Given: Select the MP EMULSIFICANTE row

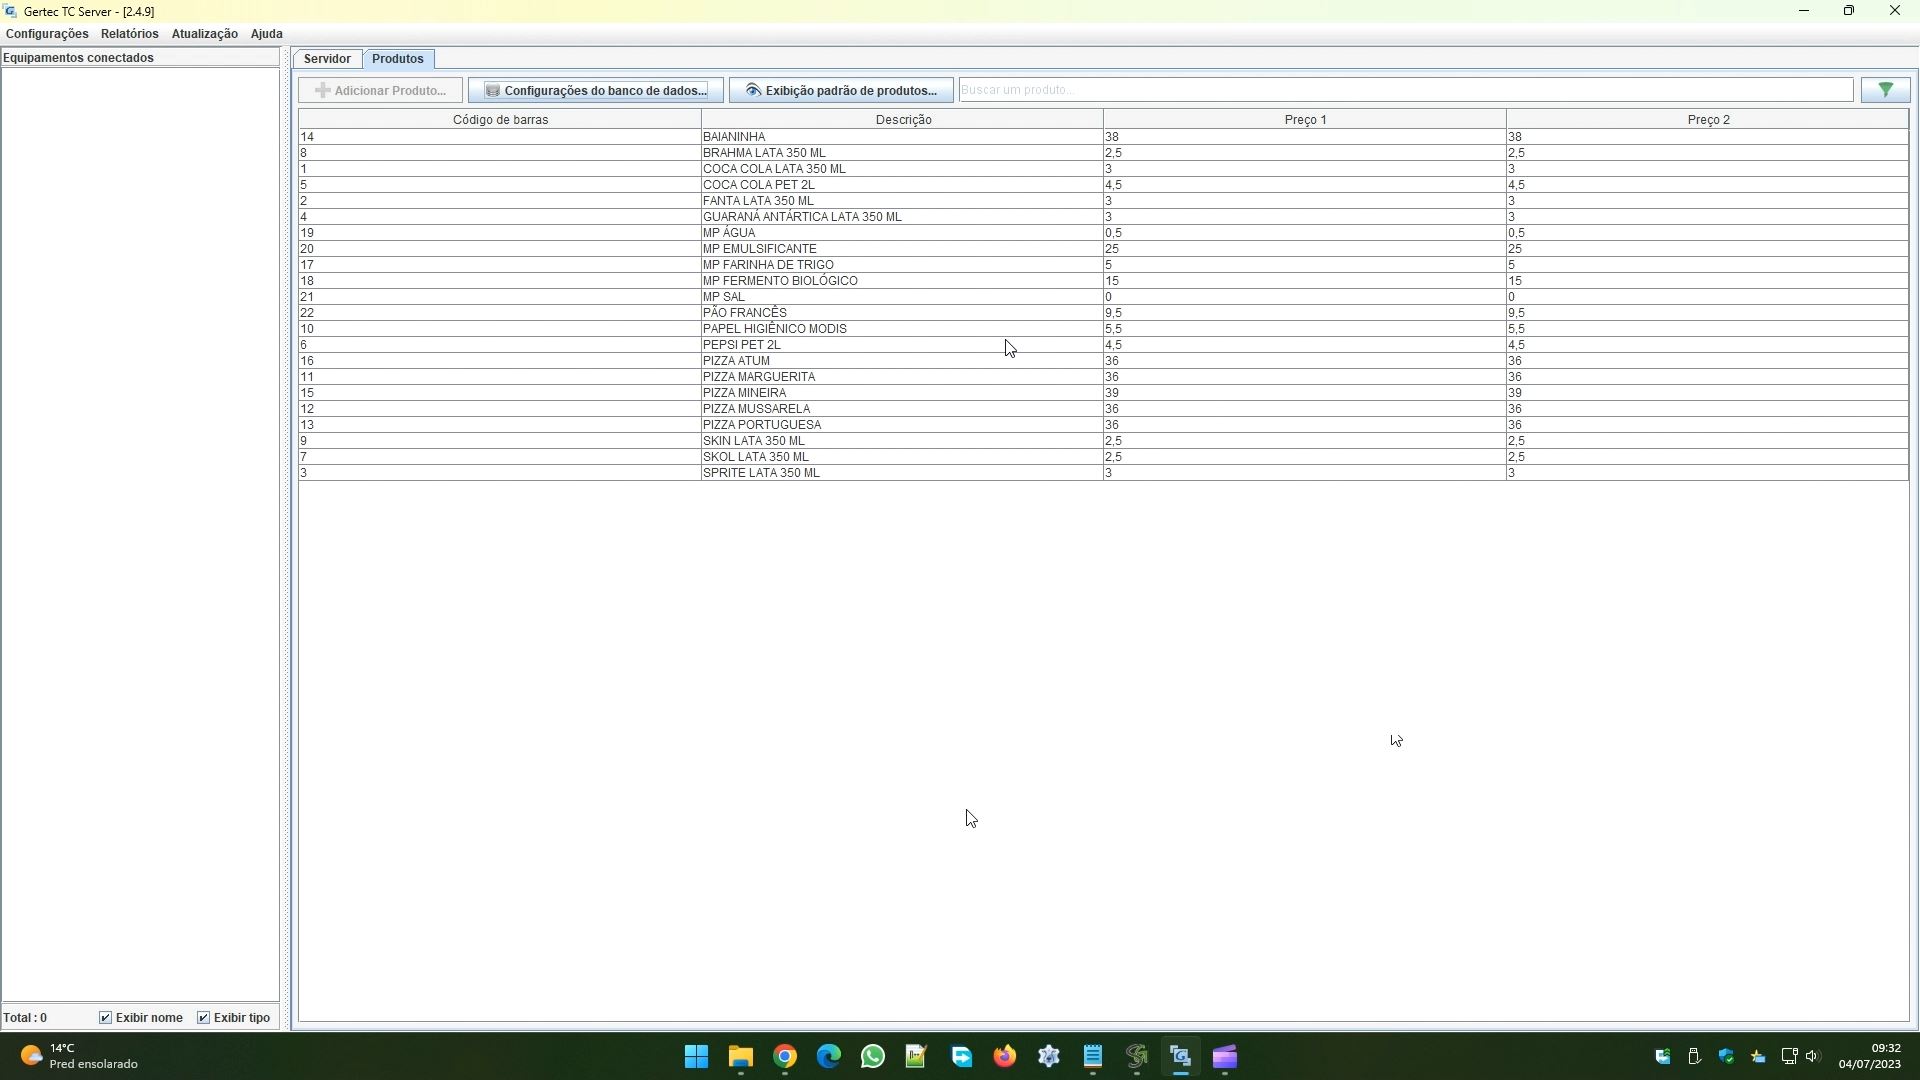Looking at the screenshot, I should (x=1104, y=249).
